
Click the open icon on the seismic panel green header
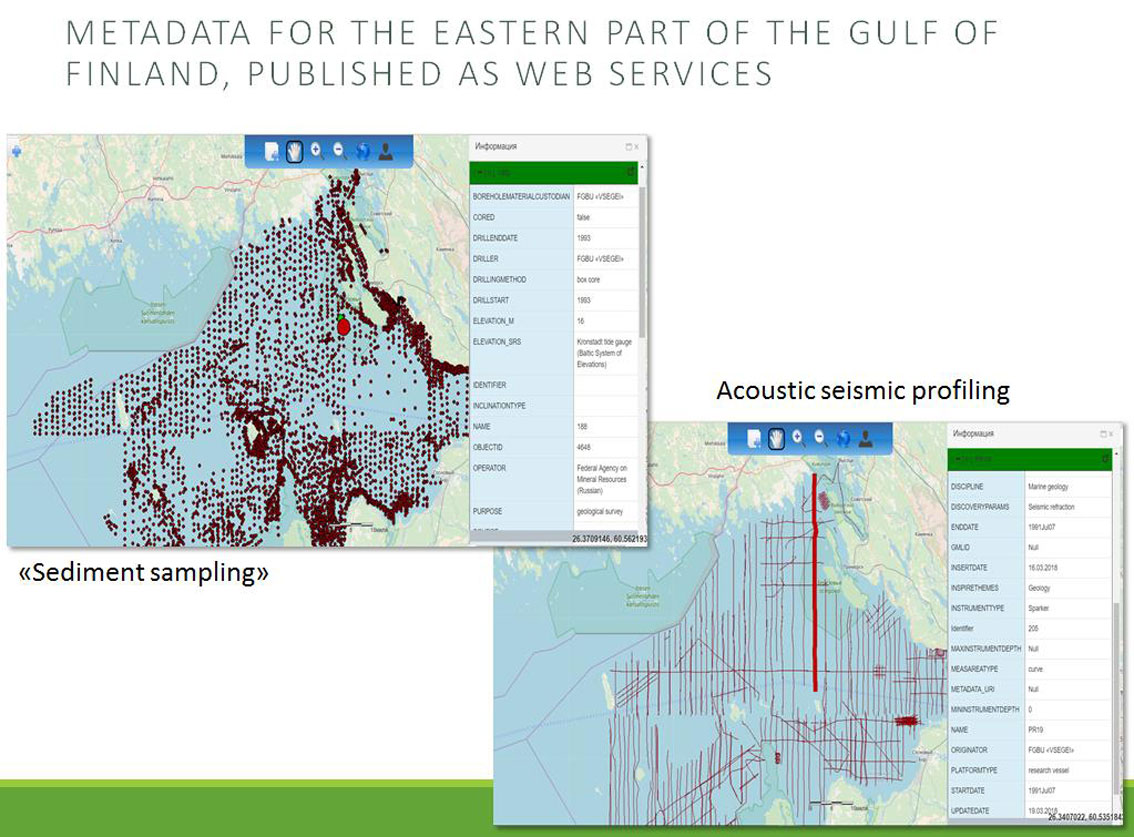(x=1105, y=459)
